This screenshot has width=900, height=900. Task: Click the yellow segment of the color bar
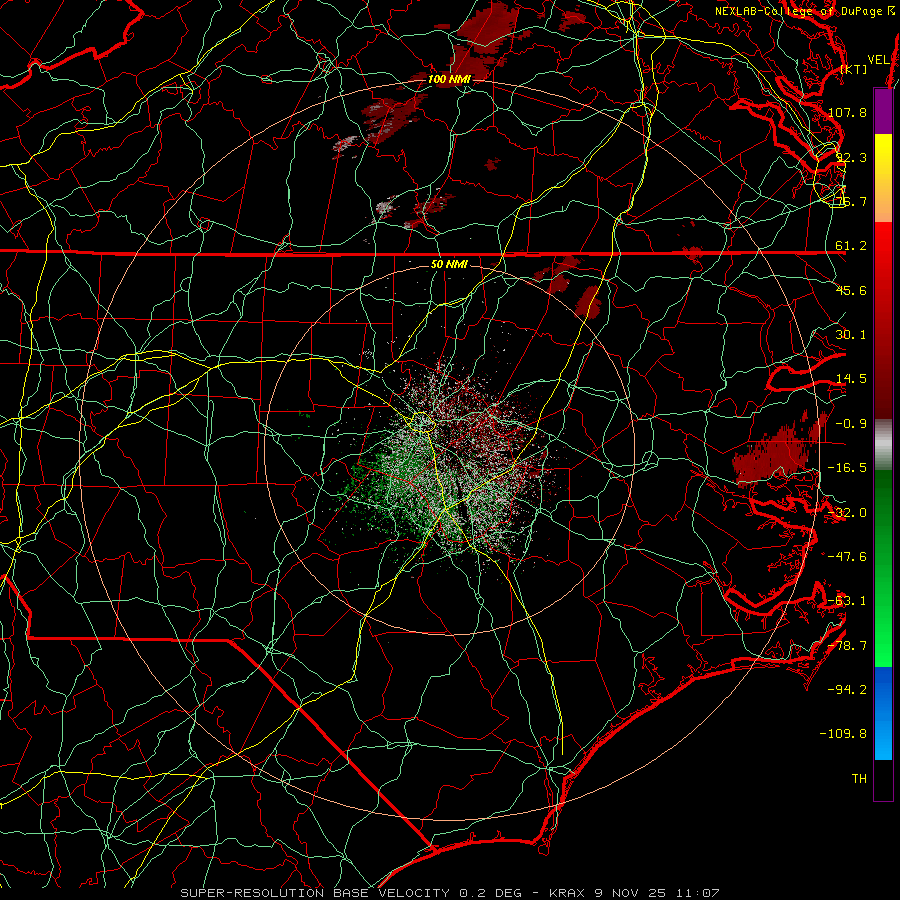tap(883, 178)
